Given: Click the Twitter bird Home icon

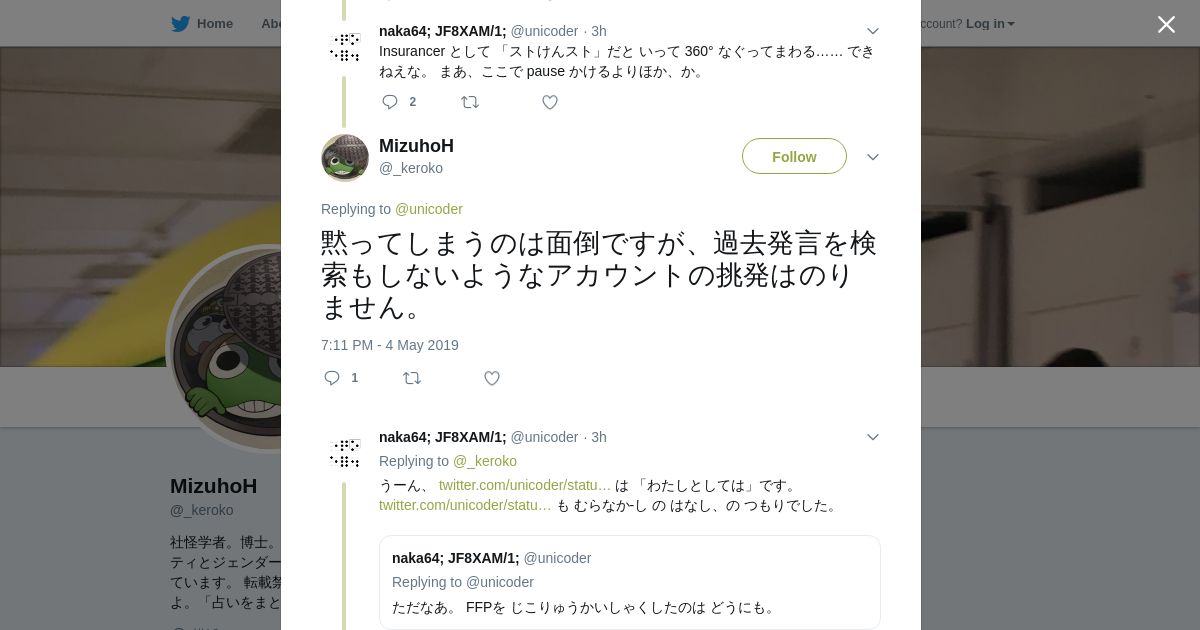Looking at the screenshot, I should 180,24.
